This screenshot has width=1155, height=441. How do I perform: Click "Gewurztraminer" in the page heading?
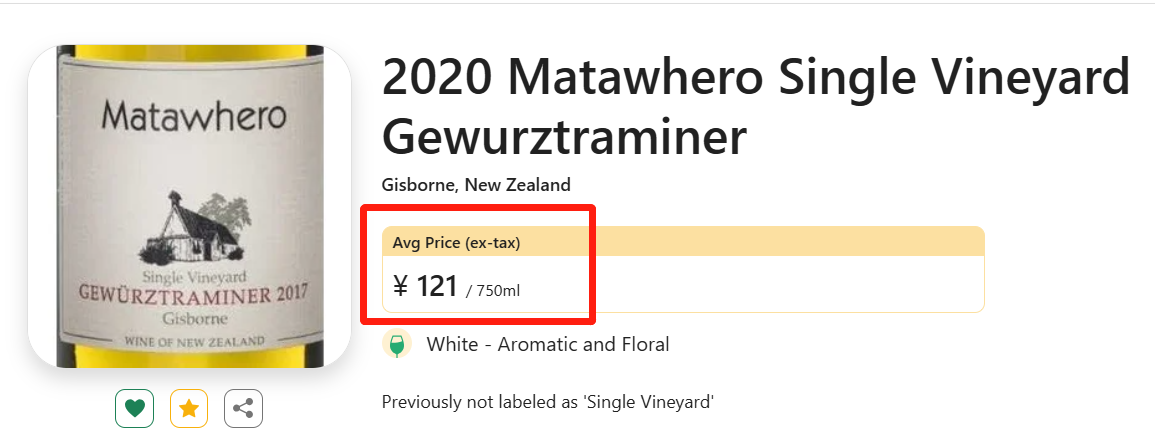click(564, 138)
